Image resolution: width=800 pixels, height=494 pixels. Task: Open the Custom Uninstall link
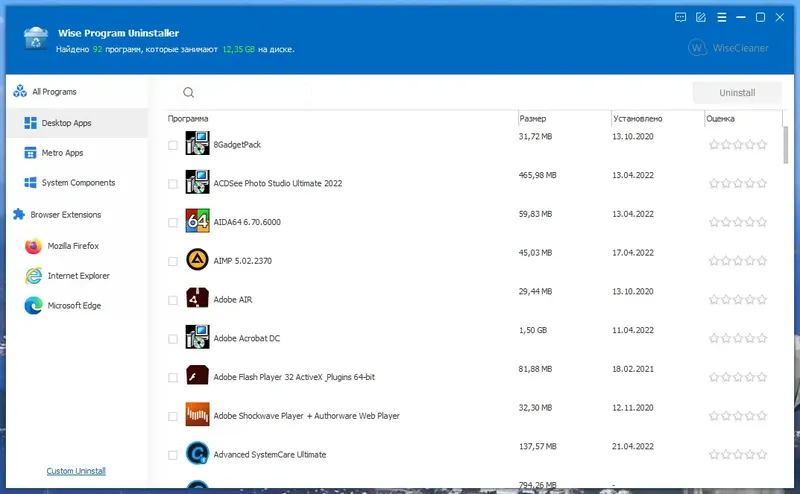76,471
